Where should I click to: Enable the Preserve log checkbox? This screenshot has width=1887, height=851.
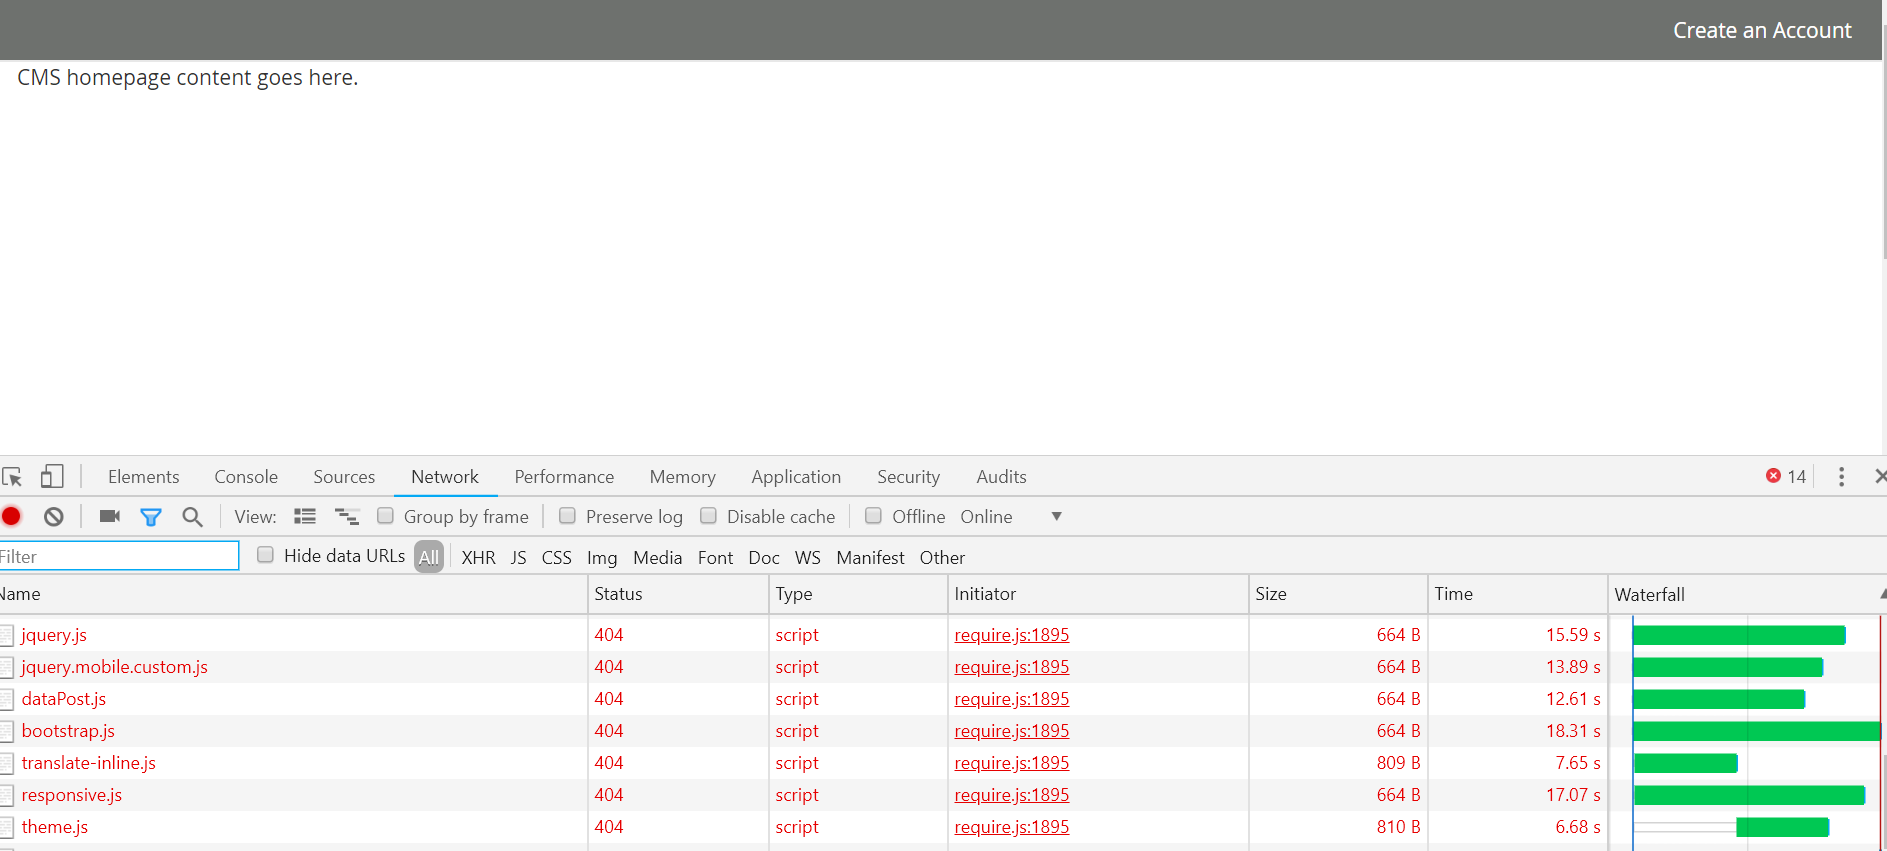568,516
